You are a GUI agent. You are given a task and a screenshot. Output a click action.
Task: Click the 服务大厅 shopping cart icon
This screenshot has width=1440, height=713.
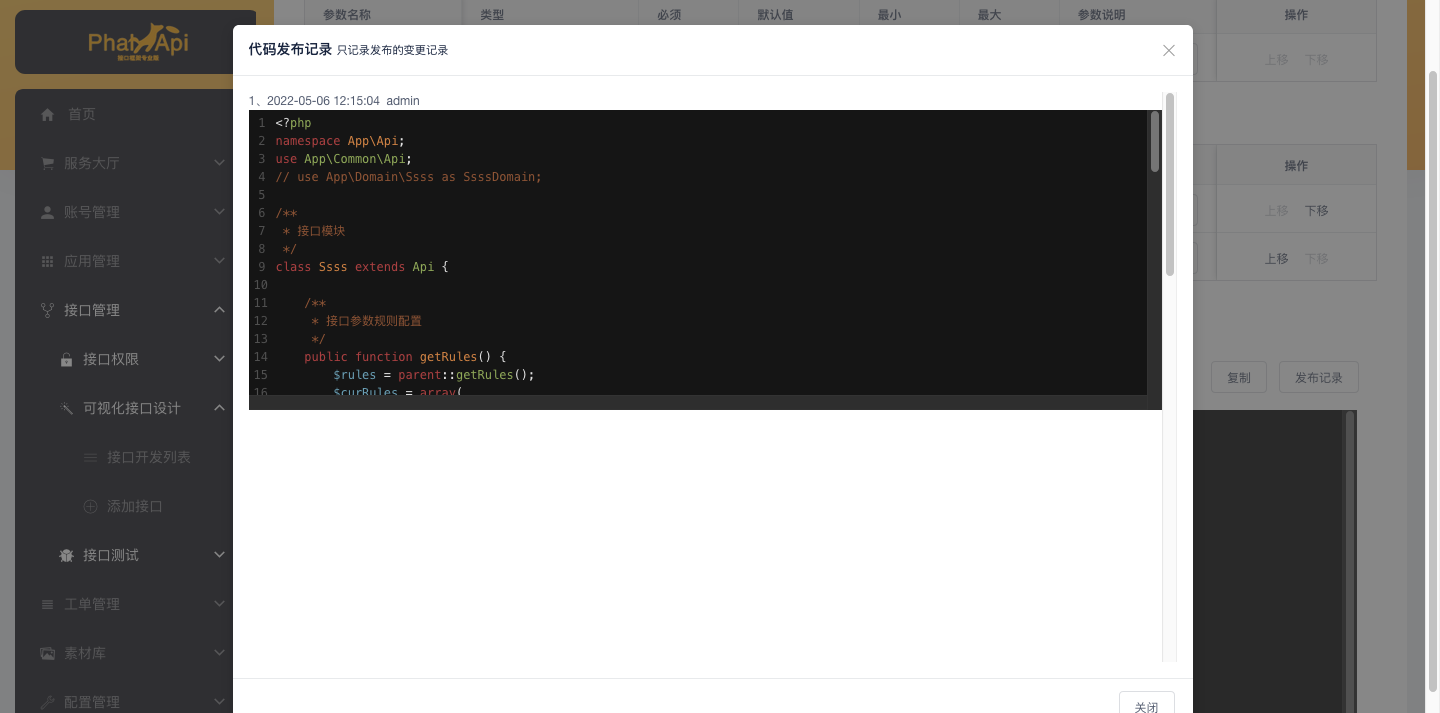[47, 163]
